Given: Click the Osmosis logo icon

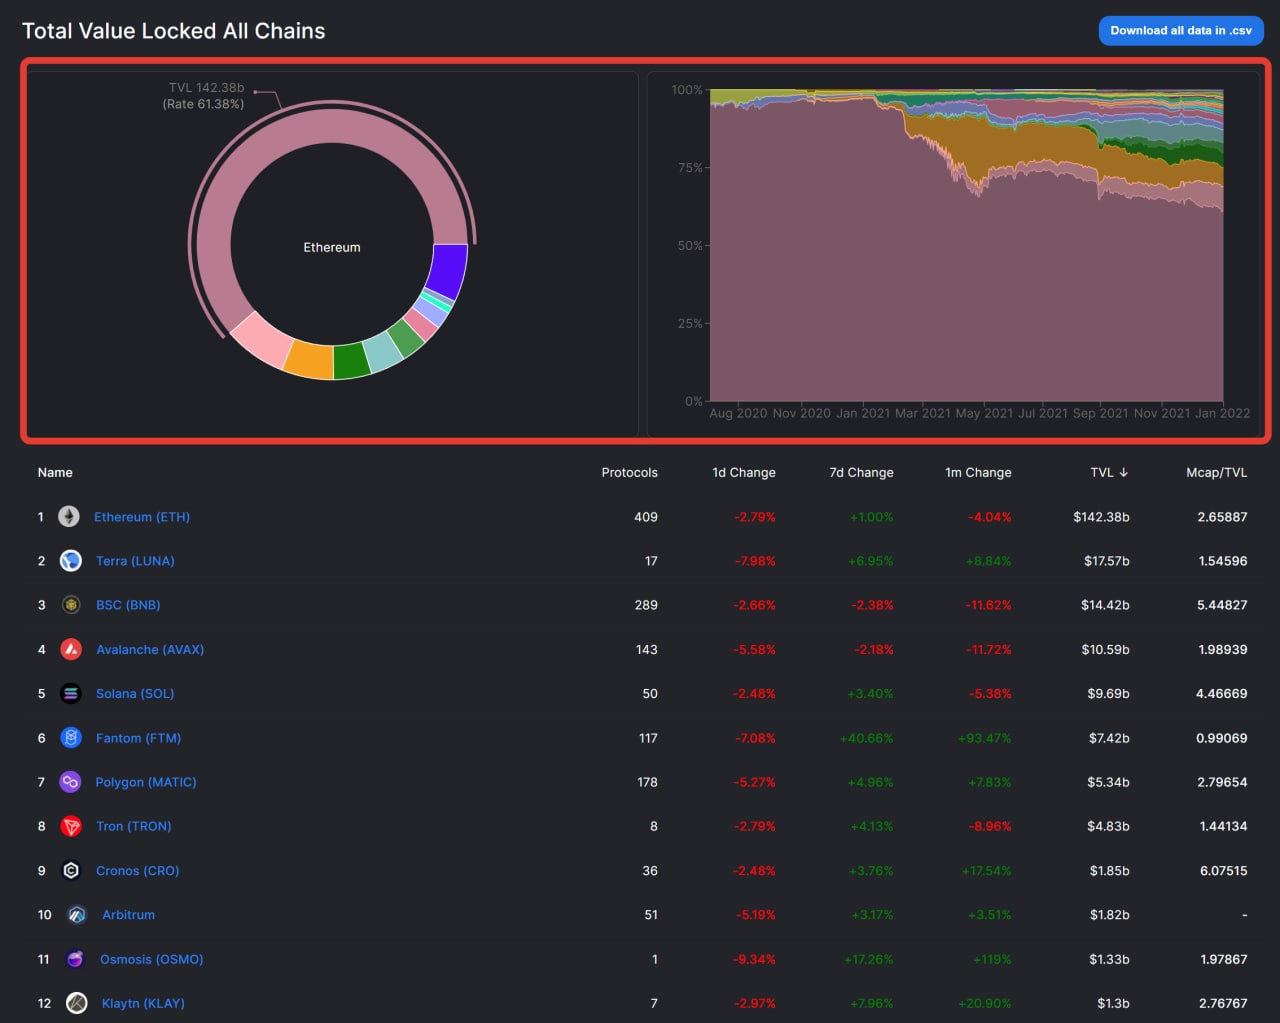Looking at the screenshot, I should 75,959.
